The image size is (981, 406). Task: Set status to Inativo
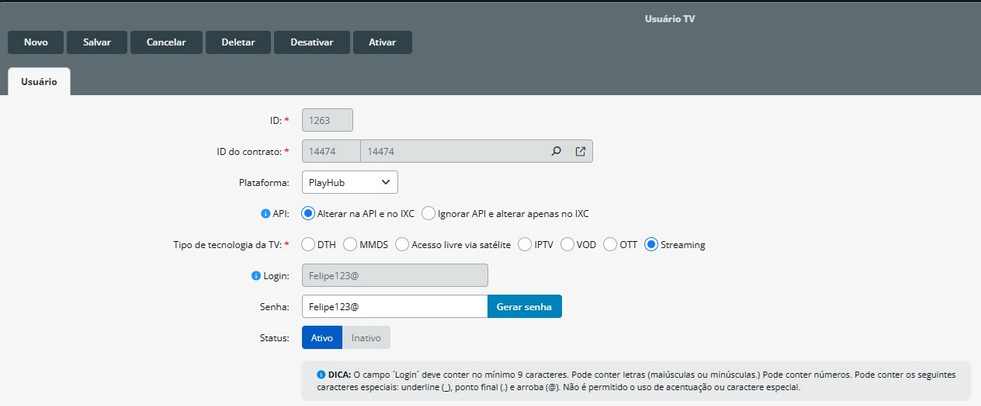coord(366,337)
